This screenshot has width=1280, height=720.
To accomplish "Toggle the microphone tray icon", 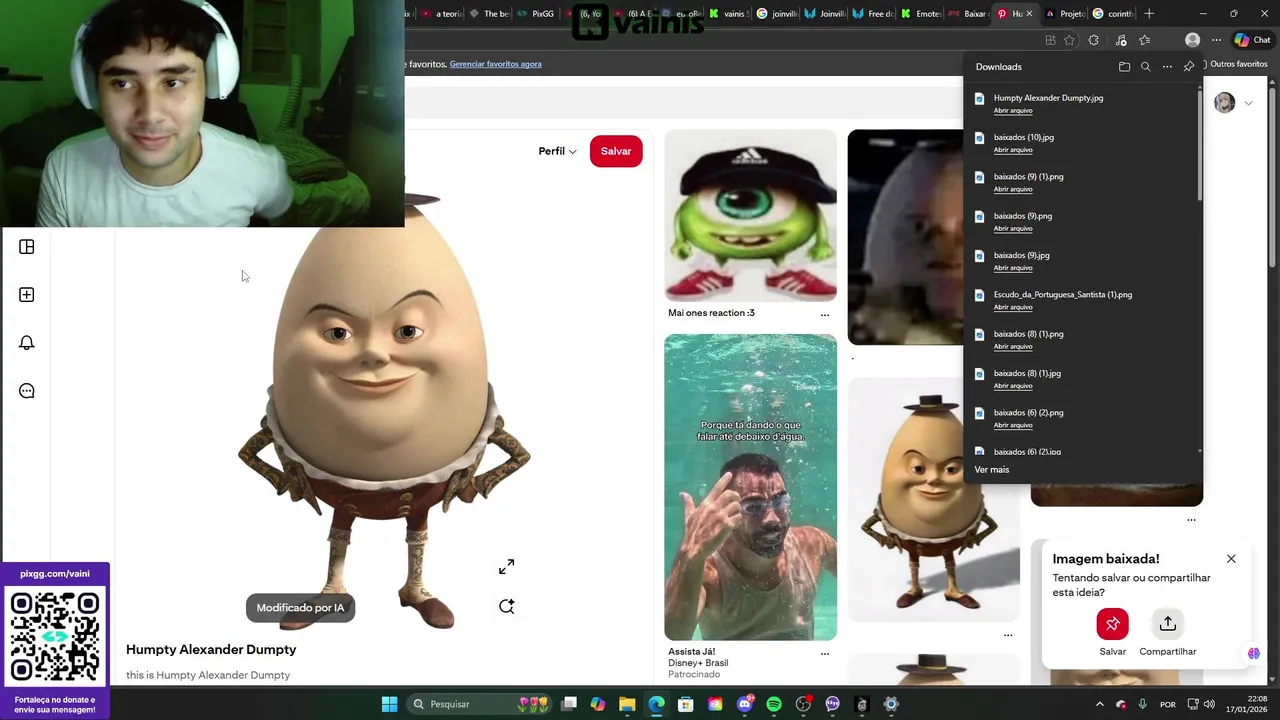I will 1142,704.
